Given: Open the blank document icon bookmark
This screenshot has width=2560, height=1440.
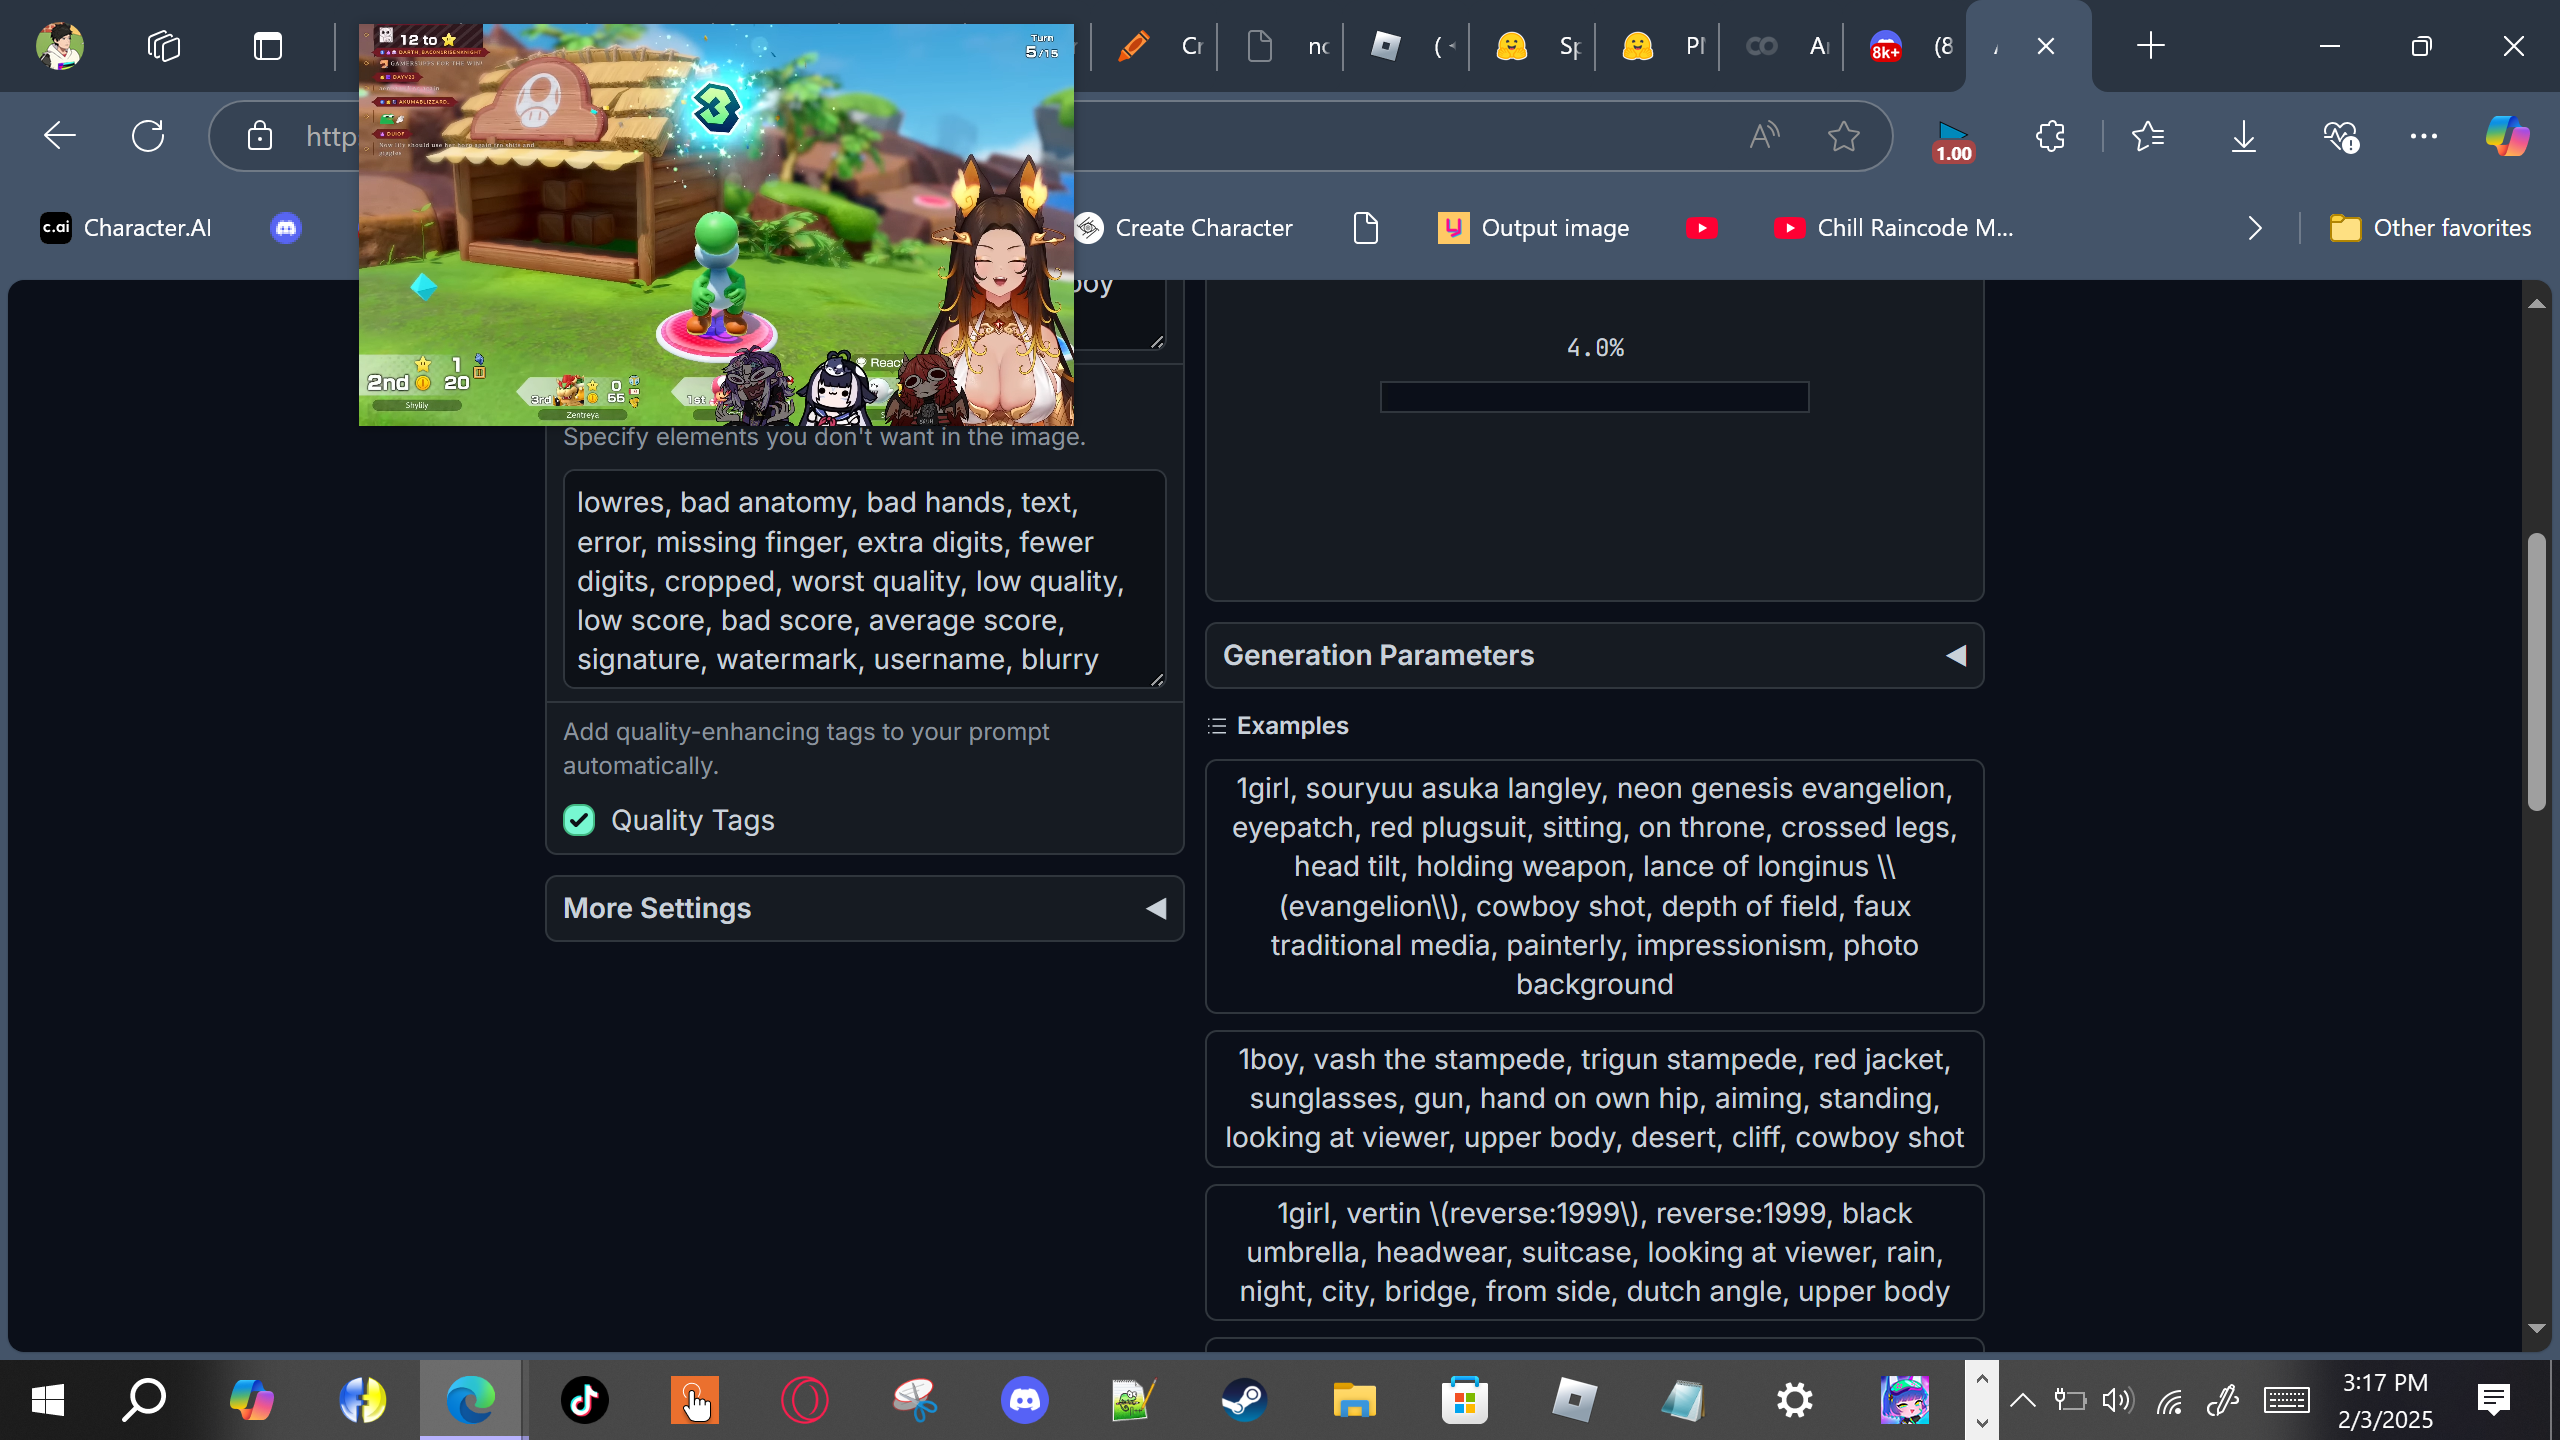Looking at the screenshot, I should pyautogui.click(x=1366, y=228).
